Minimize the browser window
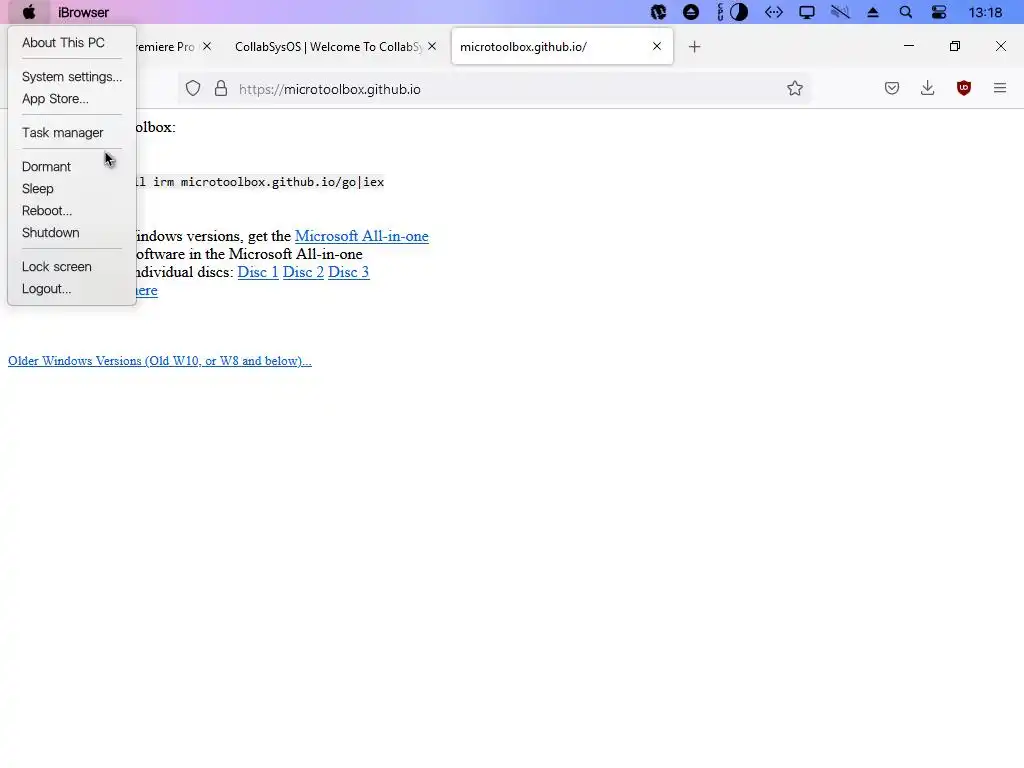The height and width of the screenshot is (768, 1024). [909, 46]
